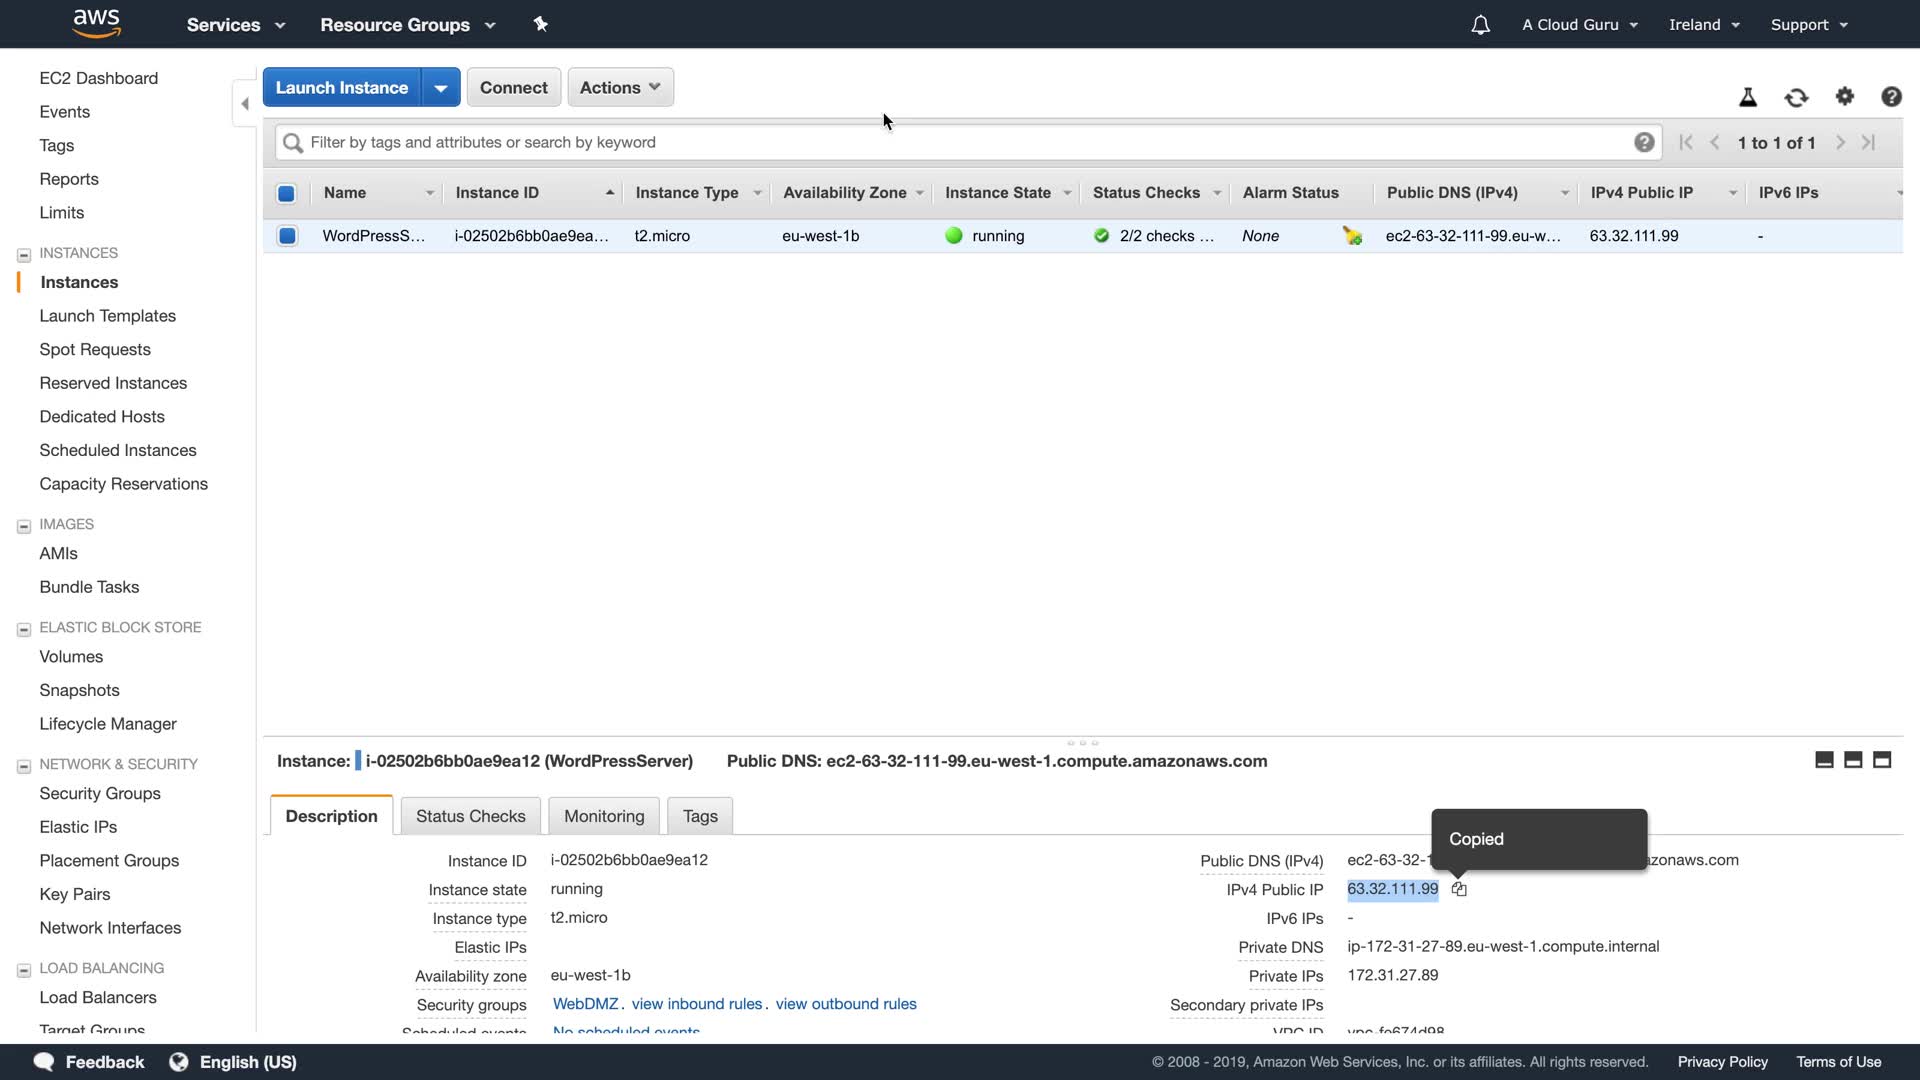
Task: Click the refresh instances icon
Action: point(1796,97)
